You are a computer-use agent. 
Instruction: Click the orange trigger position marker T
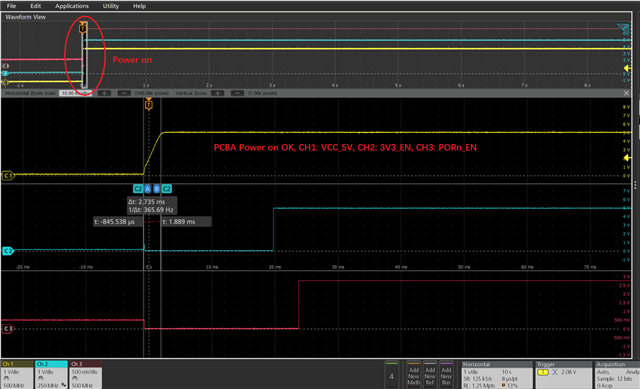pos(149,105)
